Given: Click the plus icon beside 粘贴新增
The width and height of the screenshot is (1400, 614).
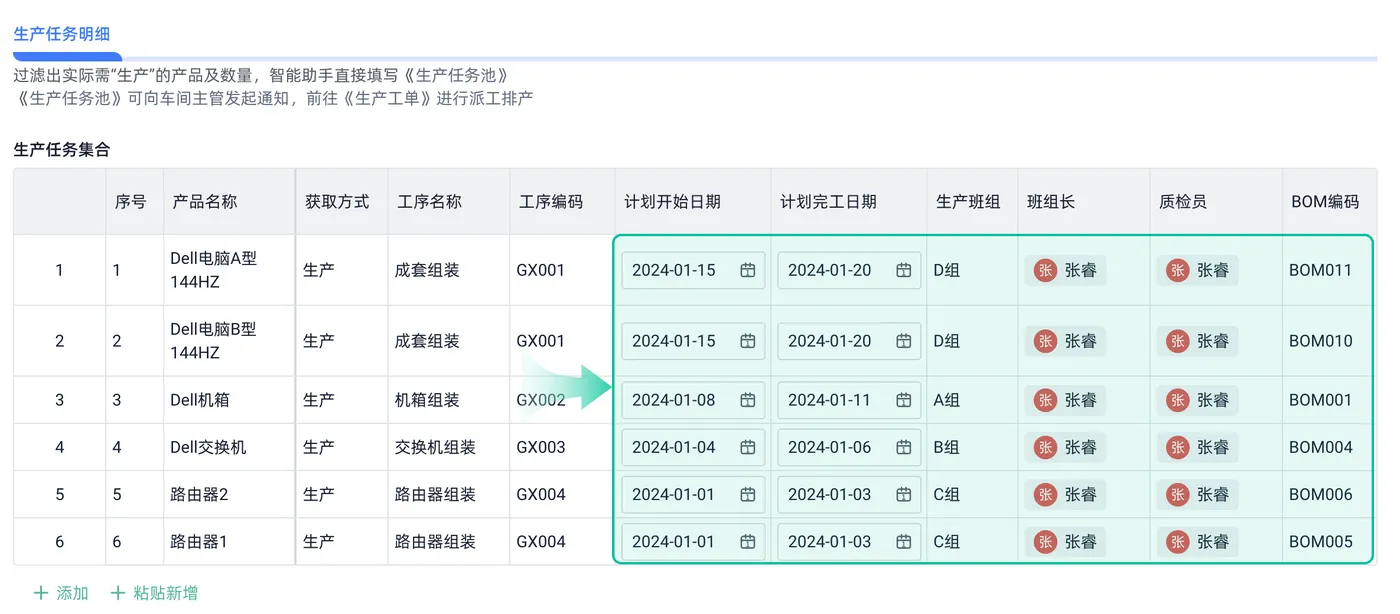Looking at the screenshot, I should (118, 593).
